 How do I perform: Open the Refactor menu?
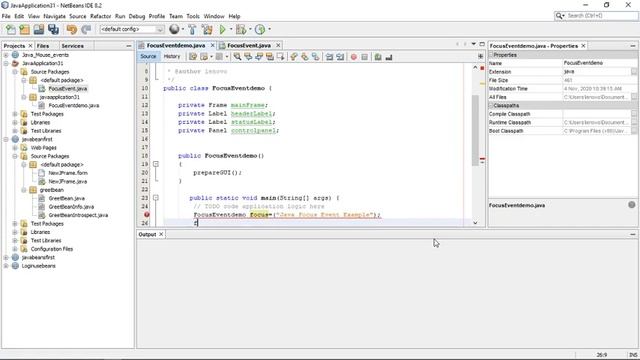pos(100,16)
